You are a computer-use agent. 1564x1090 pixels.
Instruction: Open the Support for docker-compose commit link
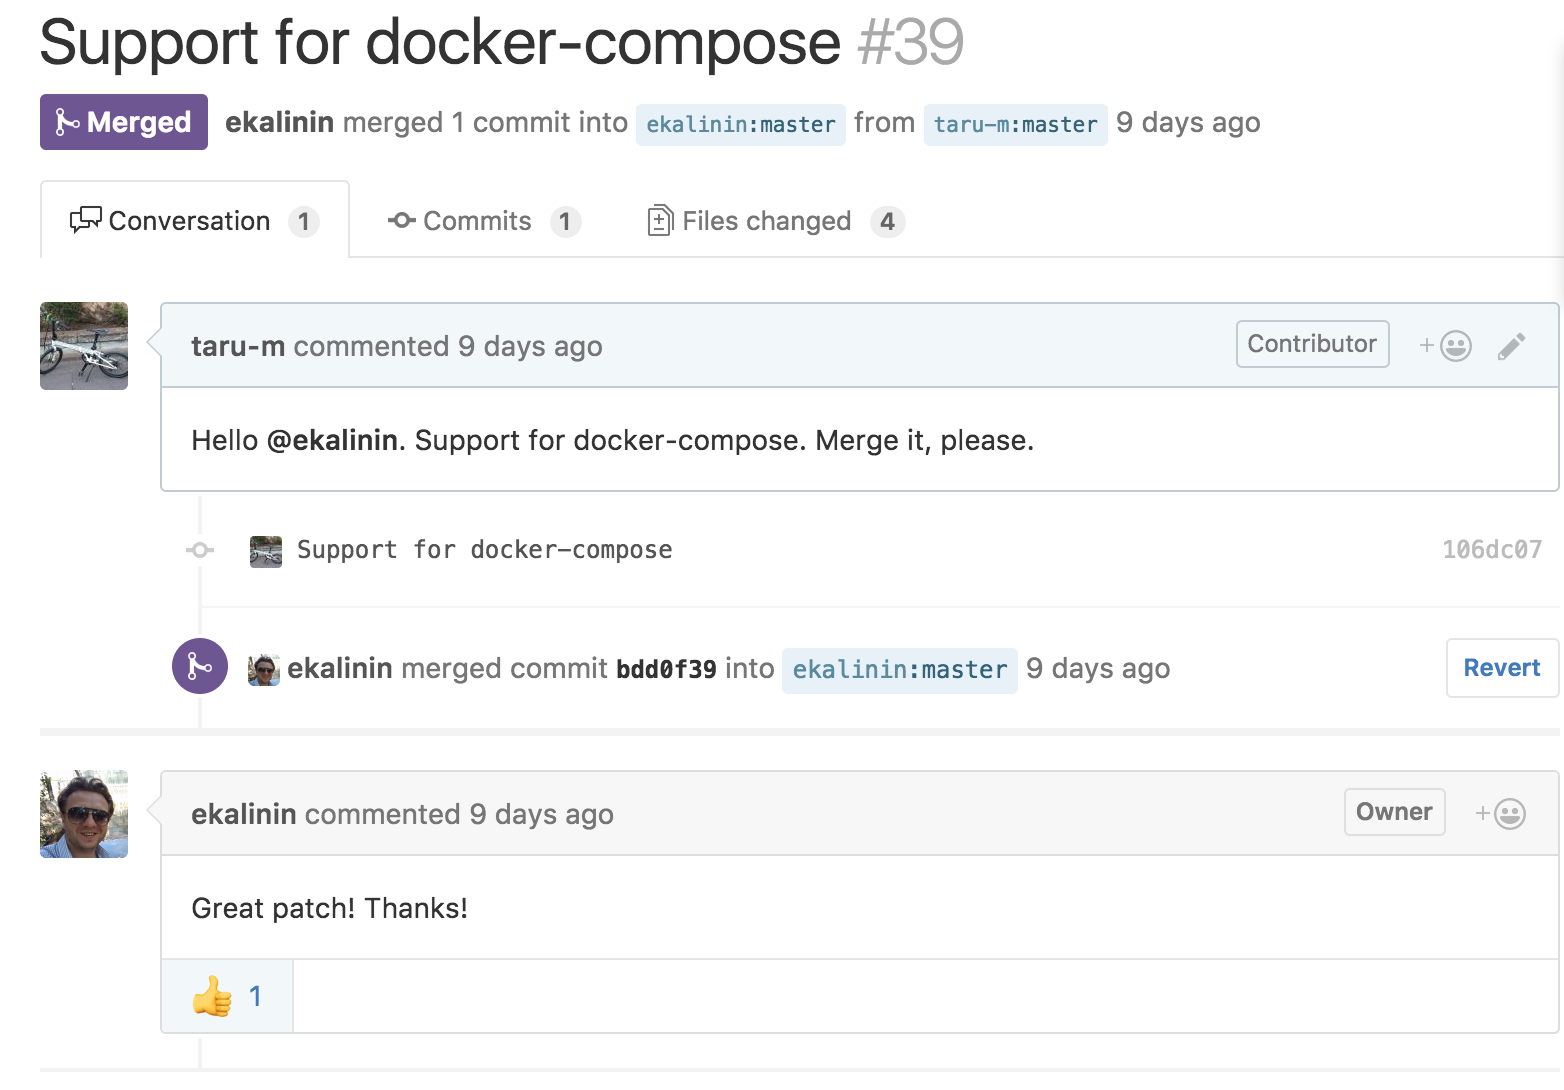pos(484,550)
